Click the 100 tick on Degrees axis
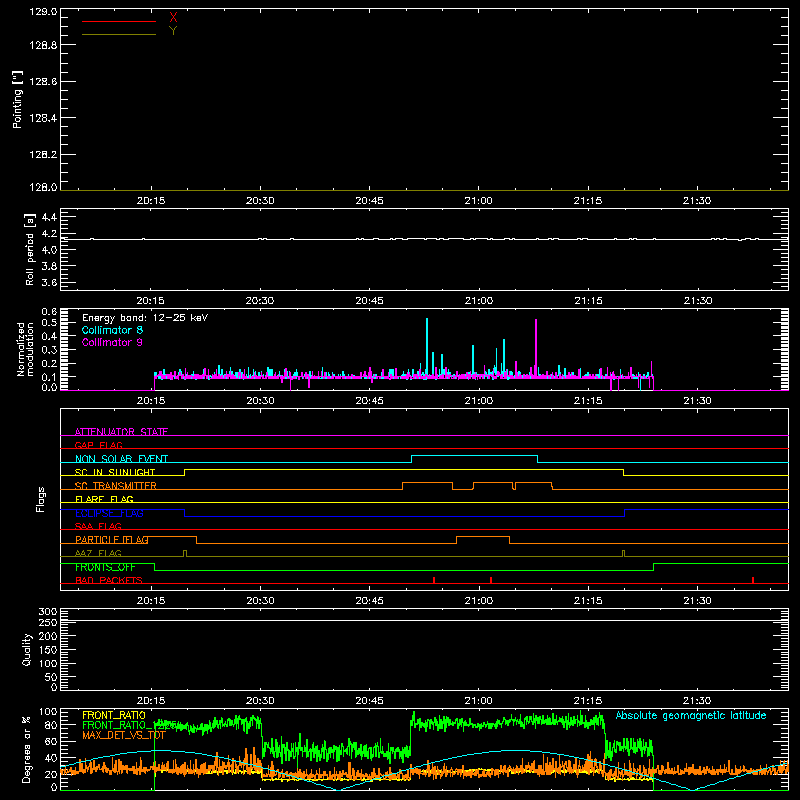Viewport: 800px width, 800px height. [48, 712]
